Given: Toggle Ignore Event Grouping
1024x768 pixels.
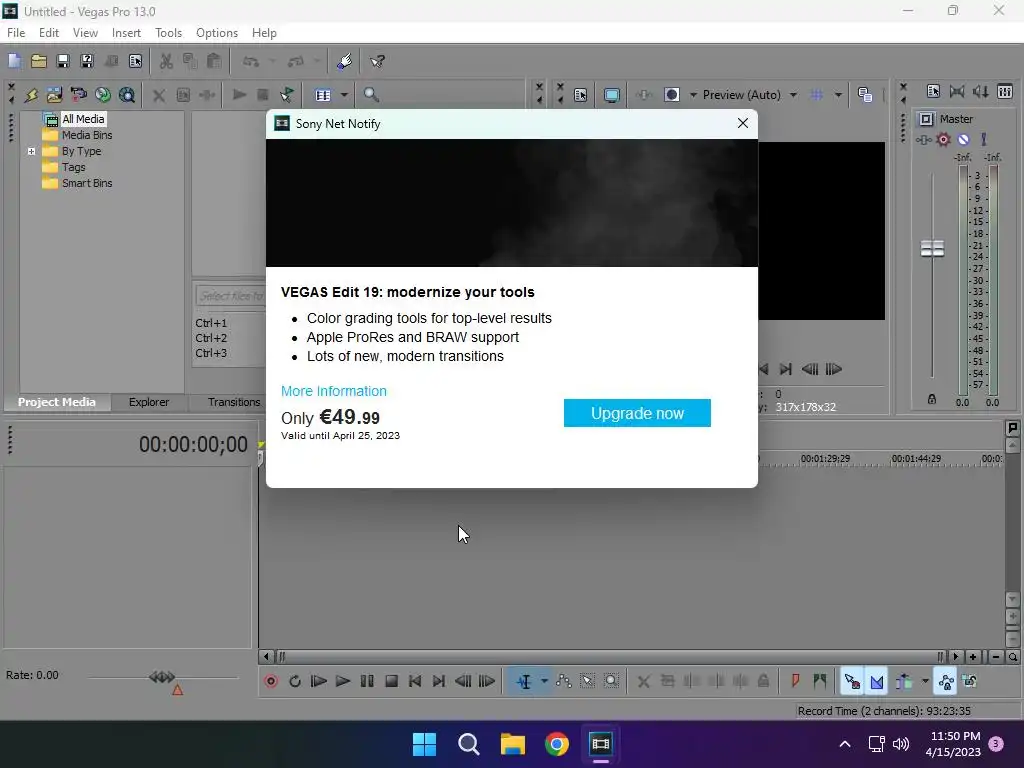Looking at the screenshot, I should click(970, 682).
